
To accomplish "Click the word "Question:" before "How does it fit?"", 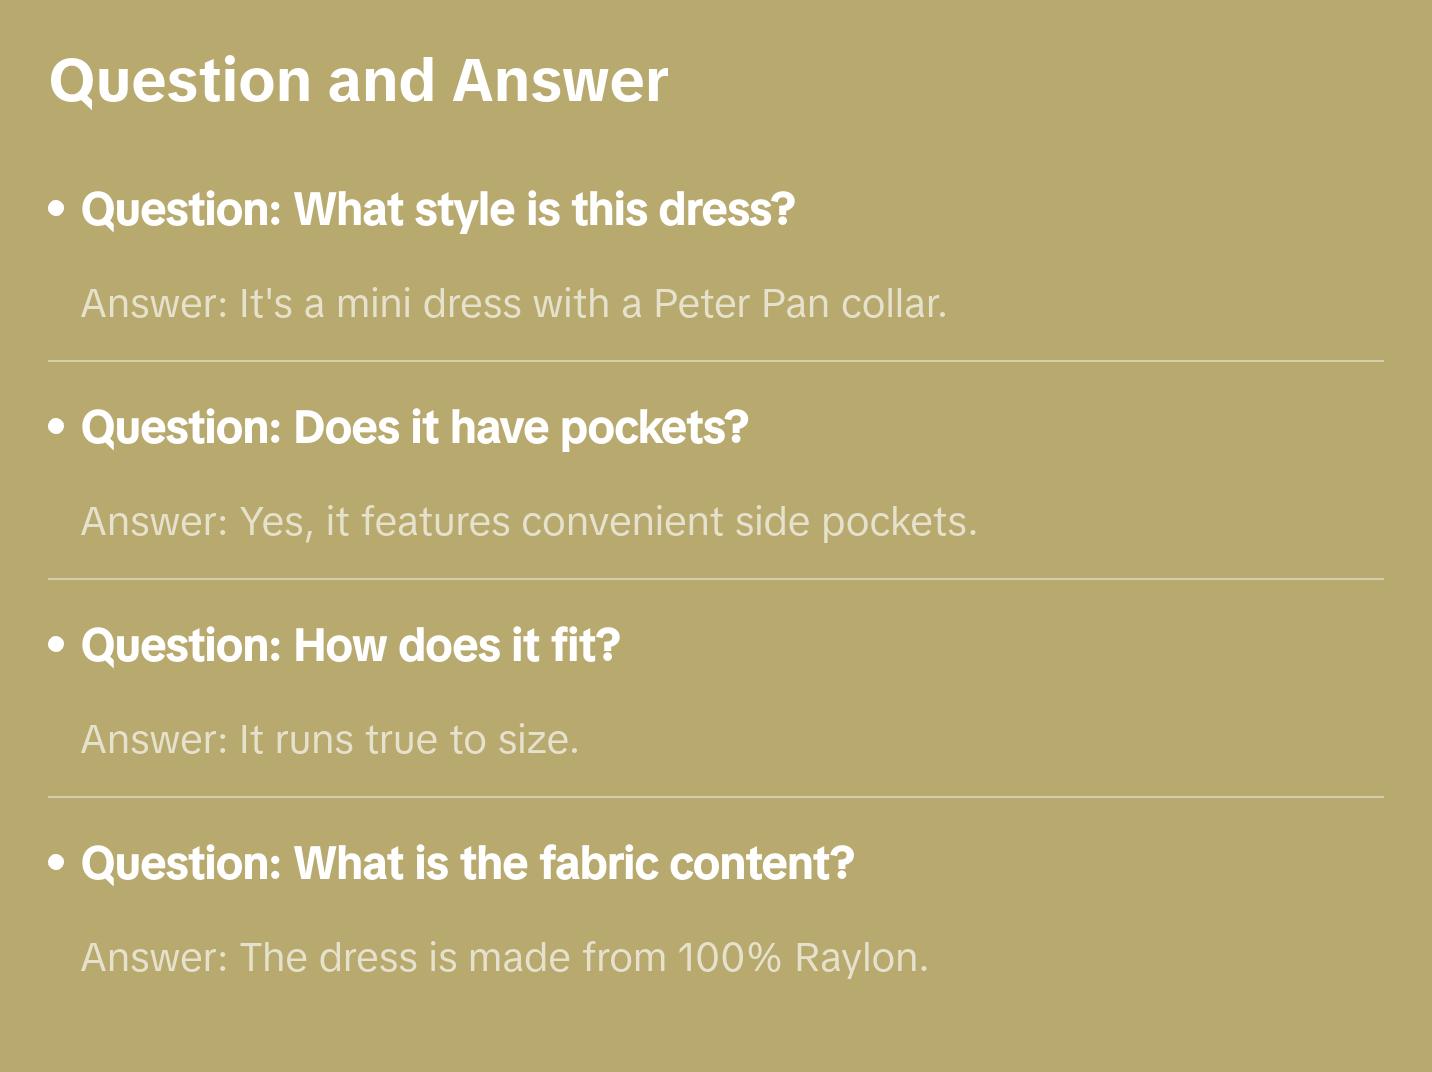I will click(182, 646).
